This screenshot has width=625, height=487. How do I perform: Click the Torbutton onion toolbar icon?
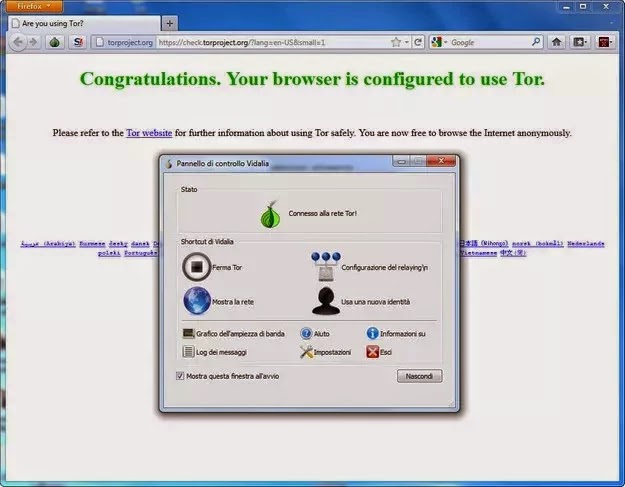pos(55,42)
